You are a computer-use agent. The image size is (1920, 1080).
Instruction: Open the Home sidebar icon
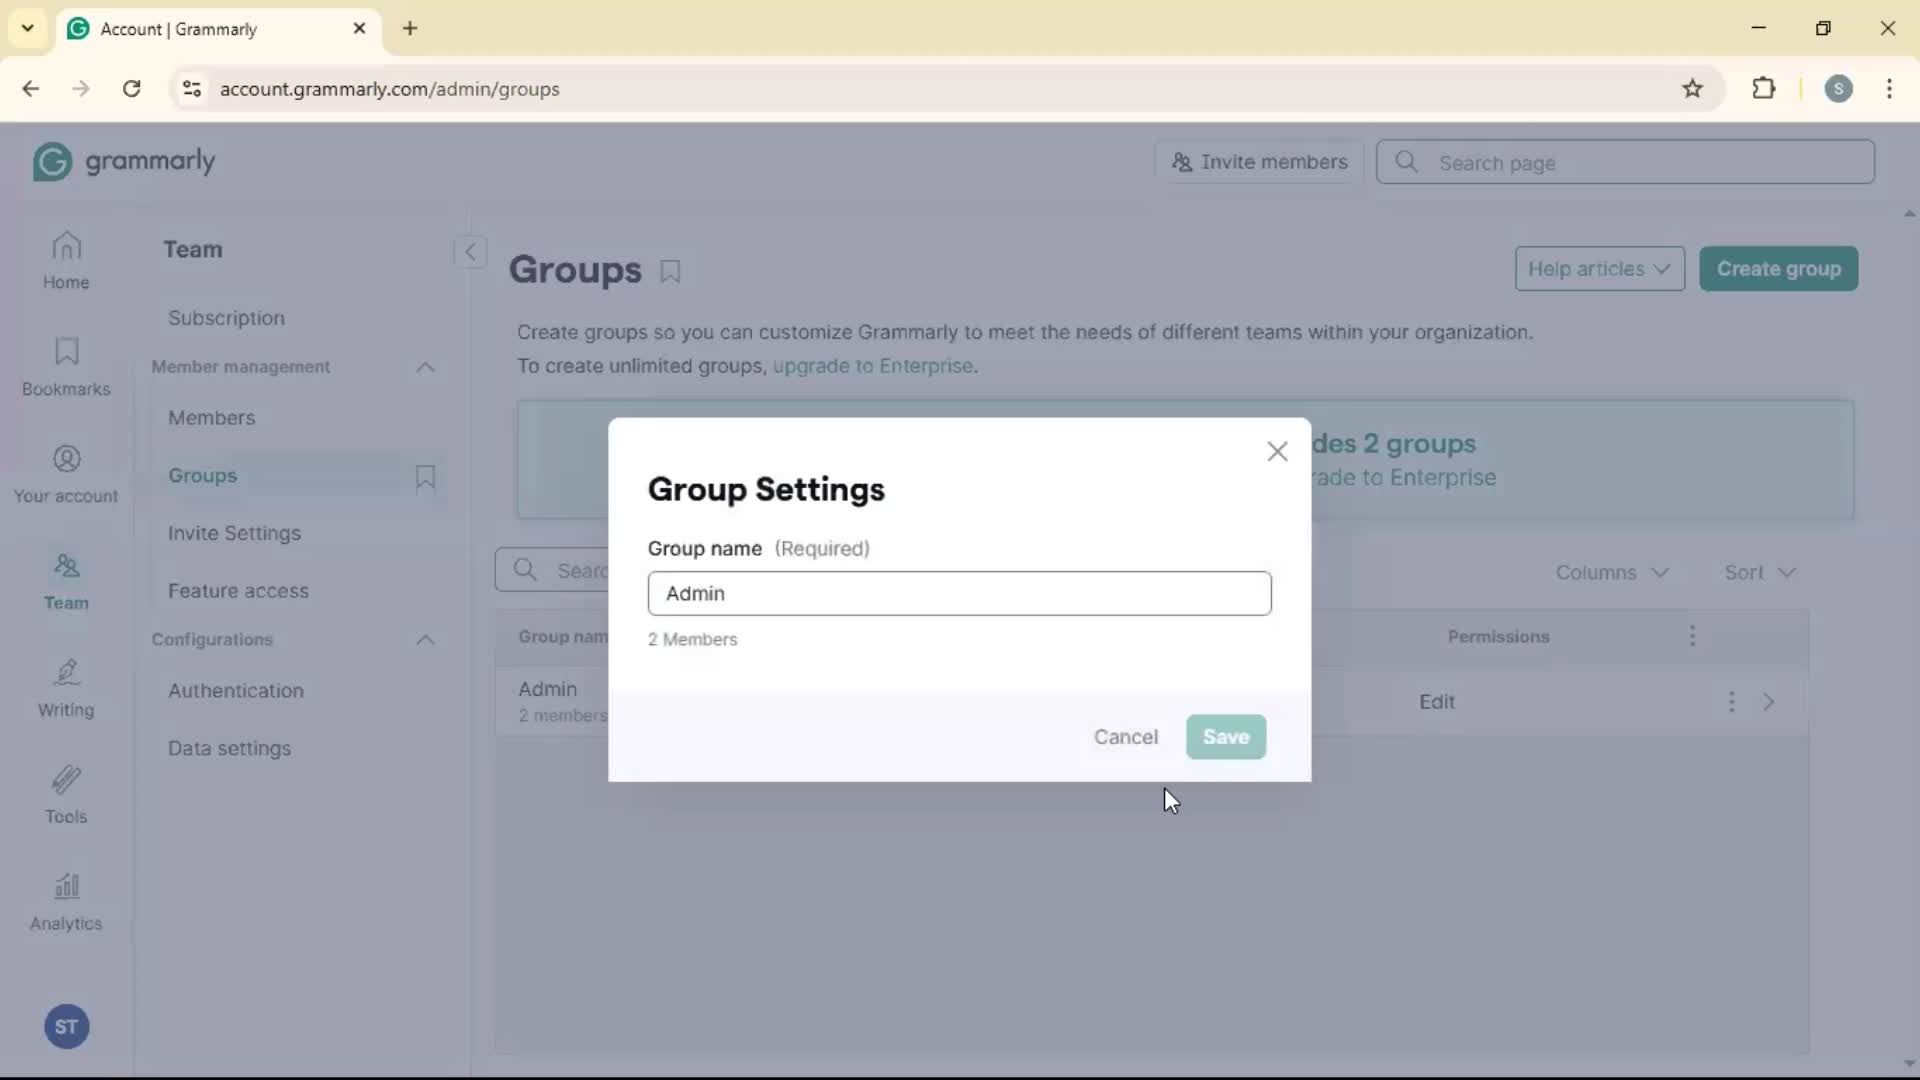(x=66, y=260)
